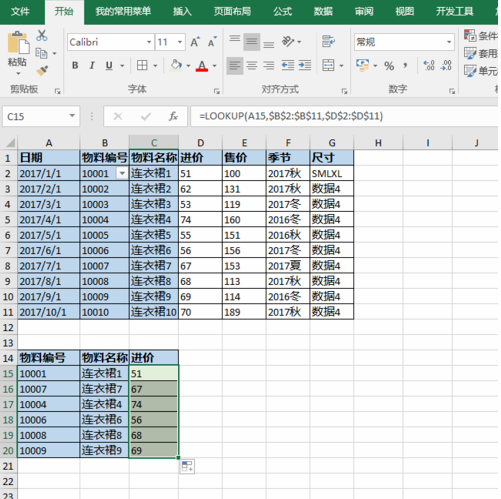
Task: Toggle align text left
Action: [x=235, y=66]
